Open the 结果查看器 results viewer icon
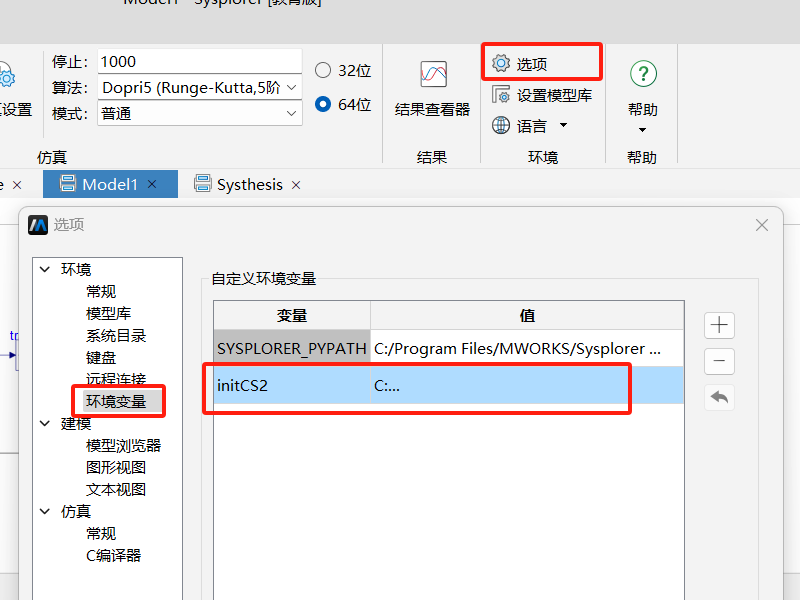Viewport: 800px width, 600px height. pyautogui.click(x=433, y=74)
